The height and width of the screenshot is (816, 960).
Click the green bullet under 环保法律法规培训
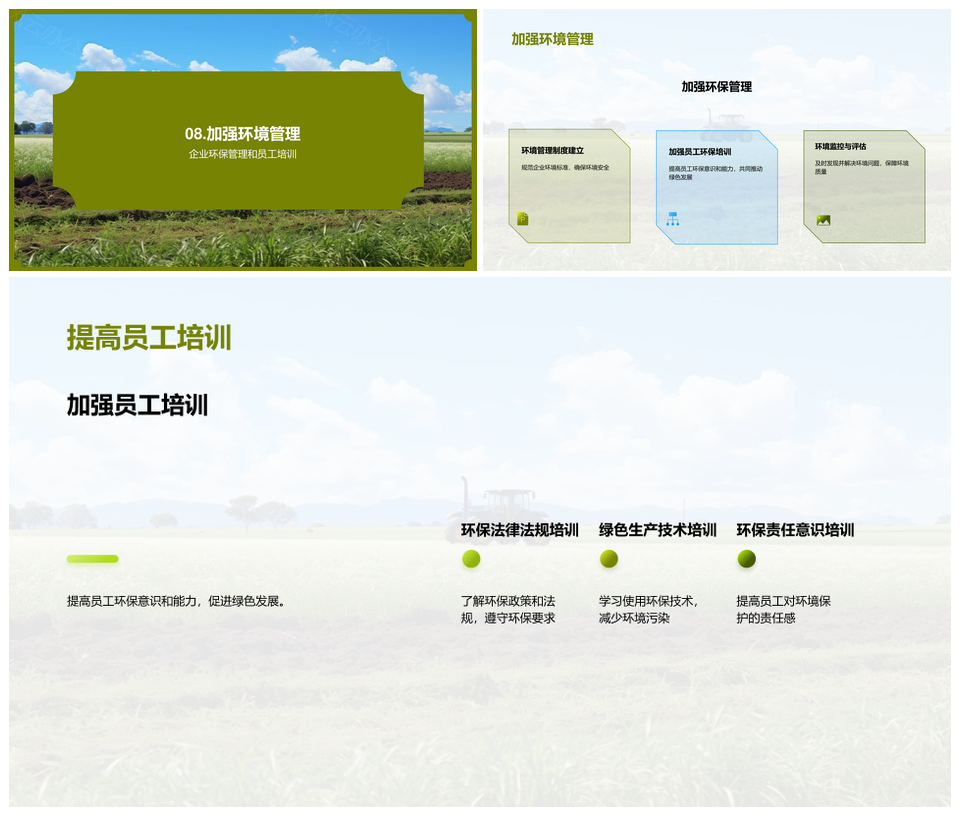pos(471,559)
